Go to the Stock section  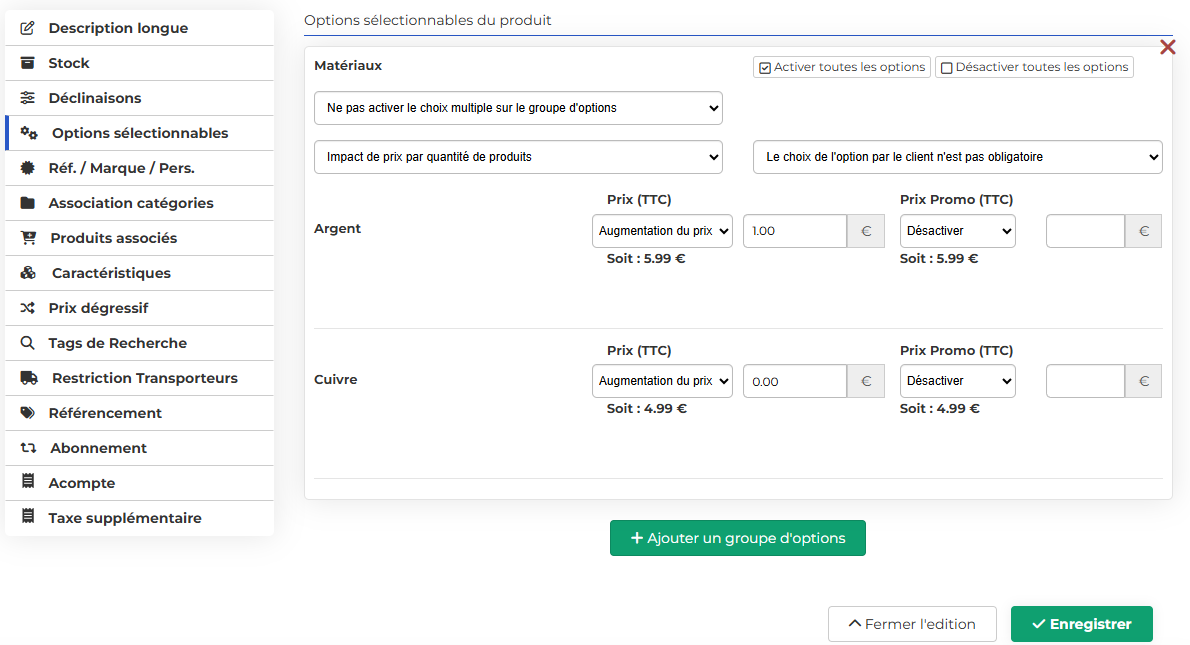pyautogui.click(x=140, y=63)
